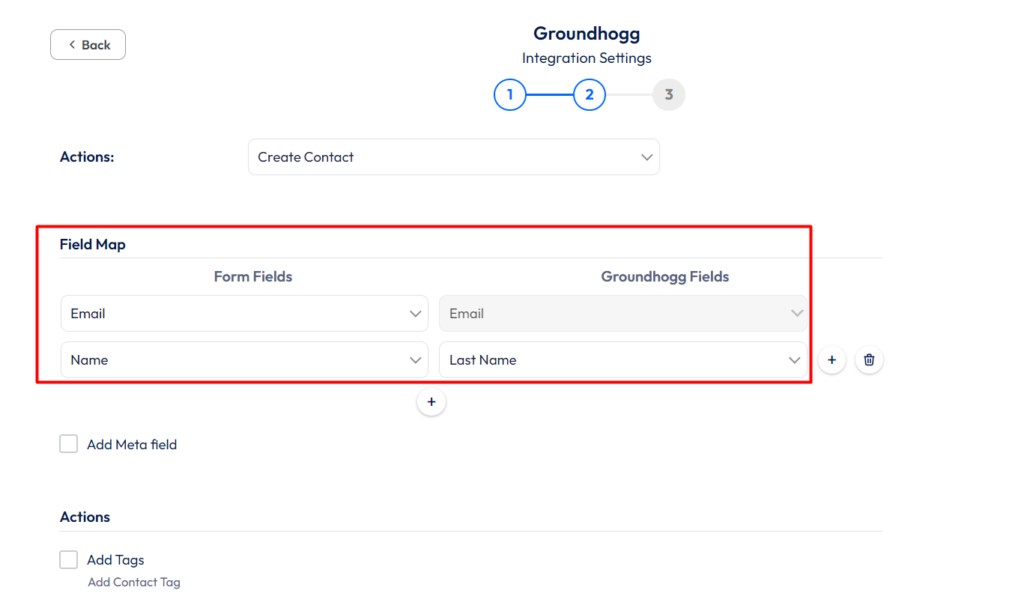This screenshot has width=1024, height=602.
Task: Expand the Email Groundhogg field selector
Action: (x=797, y=313)
